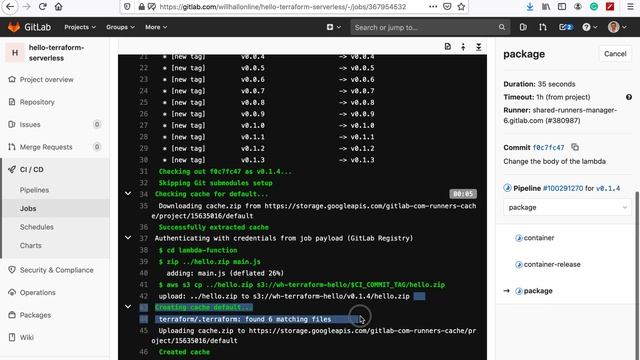This screenshot has width=640, height=360.
Task: Open the Firefox account icon
Action: (578, 7)
